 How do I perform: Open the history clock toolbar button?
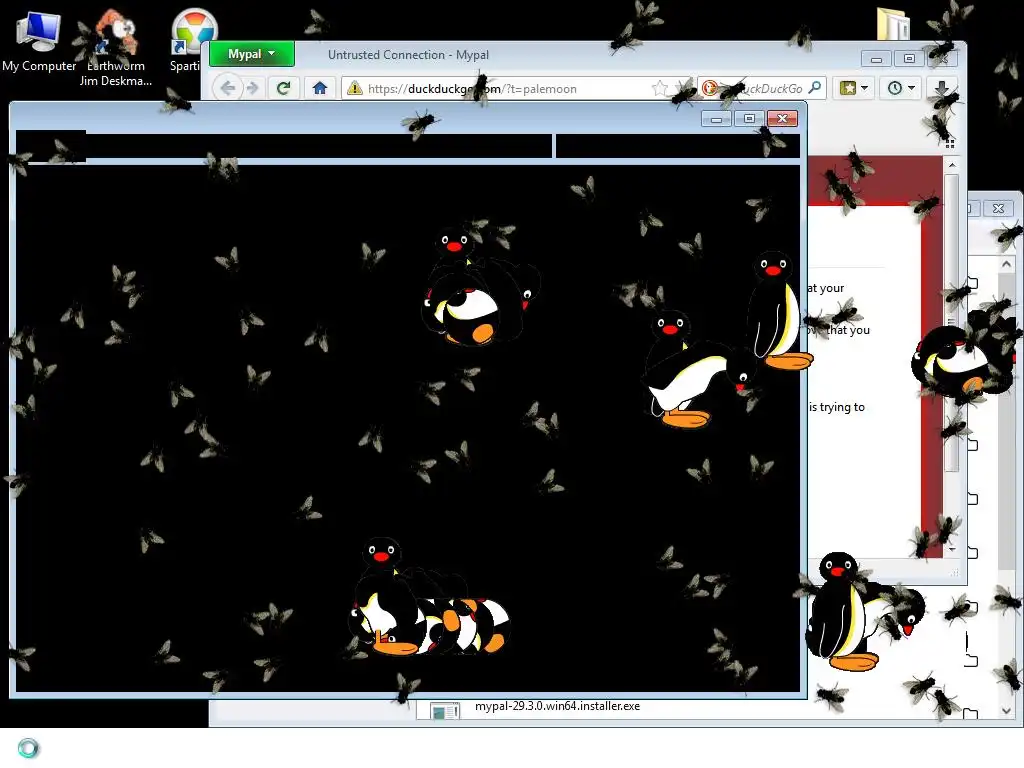pos(895,88)
